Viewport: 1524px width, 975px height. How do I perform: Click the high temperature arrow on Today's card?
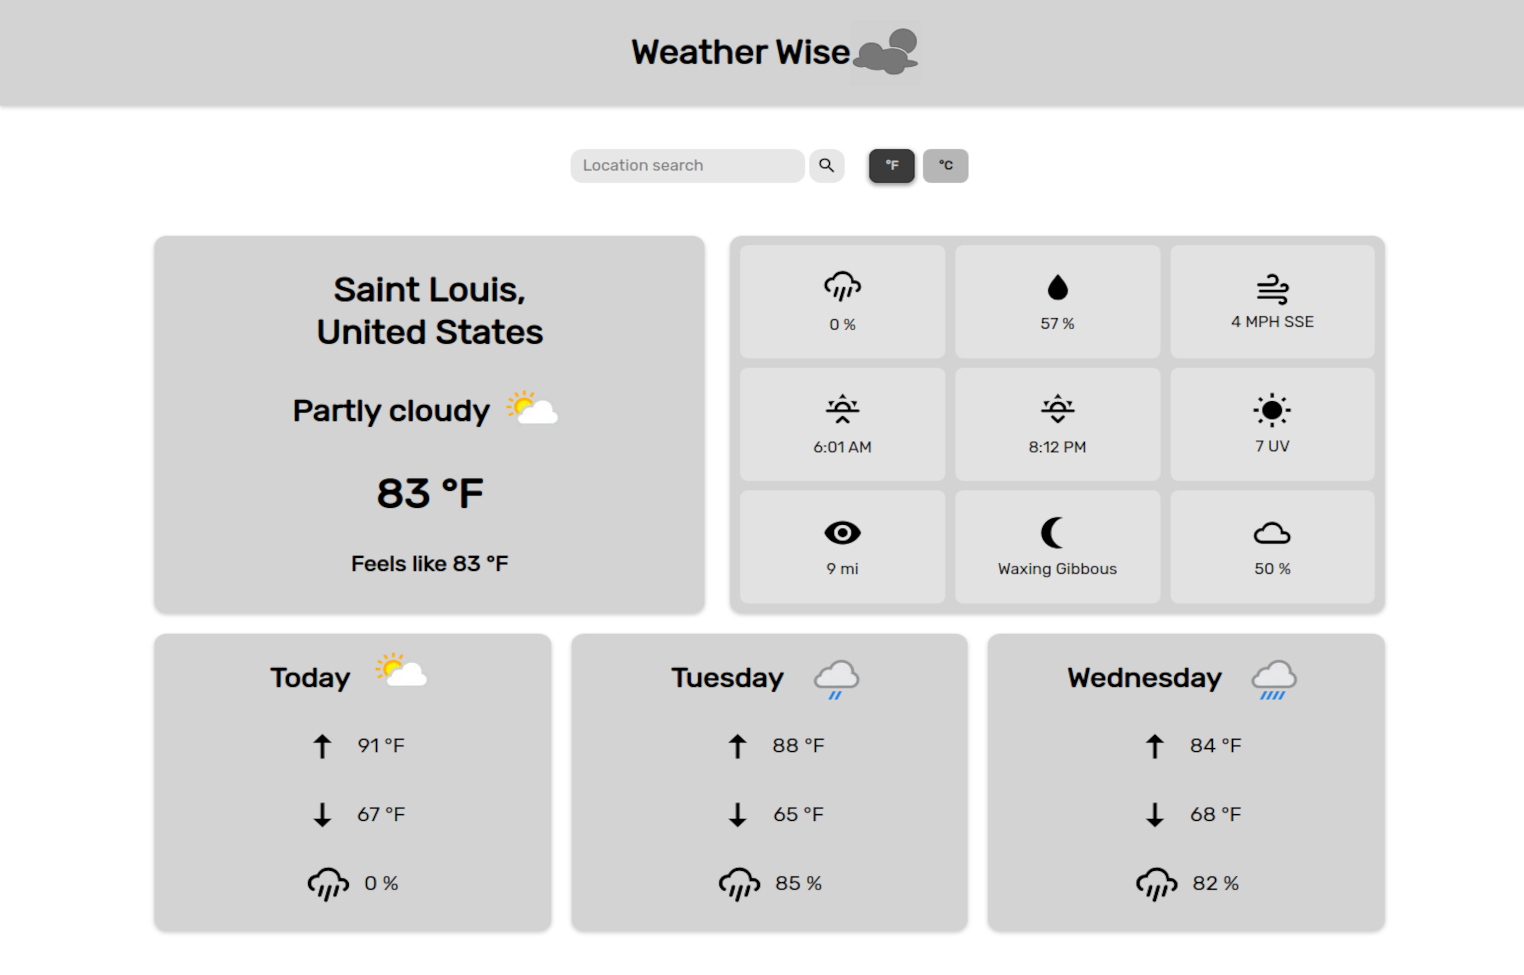click(322, 745)
